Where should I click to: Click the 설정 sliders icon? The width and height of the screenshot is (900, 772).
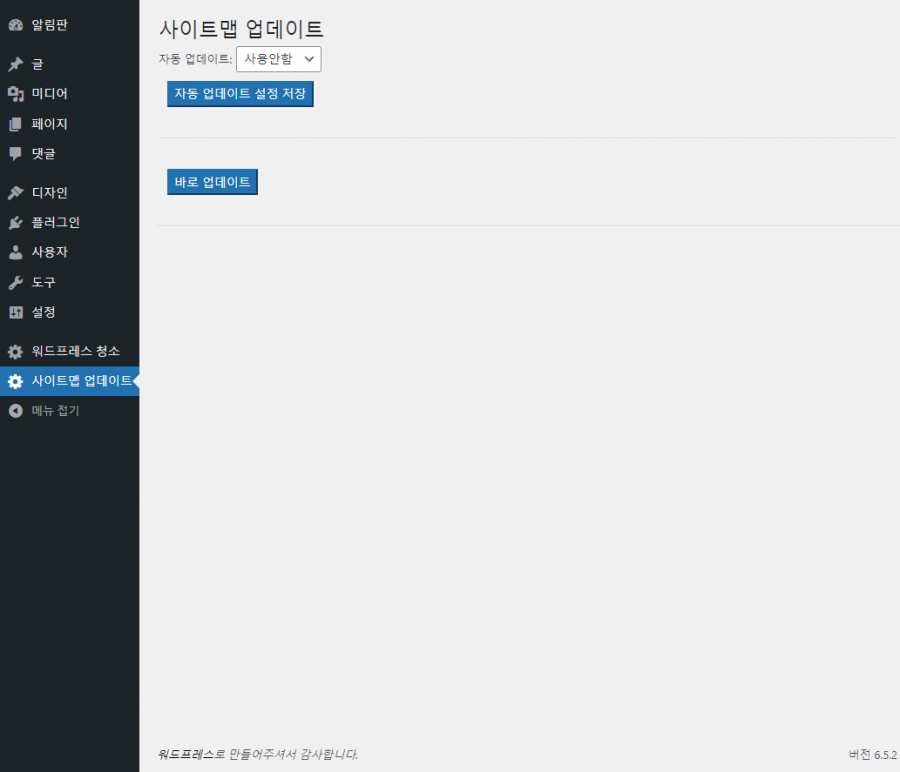[15, 312]
